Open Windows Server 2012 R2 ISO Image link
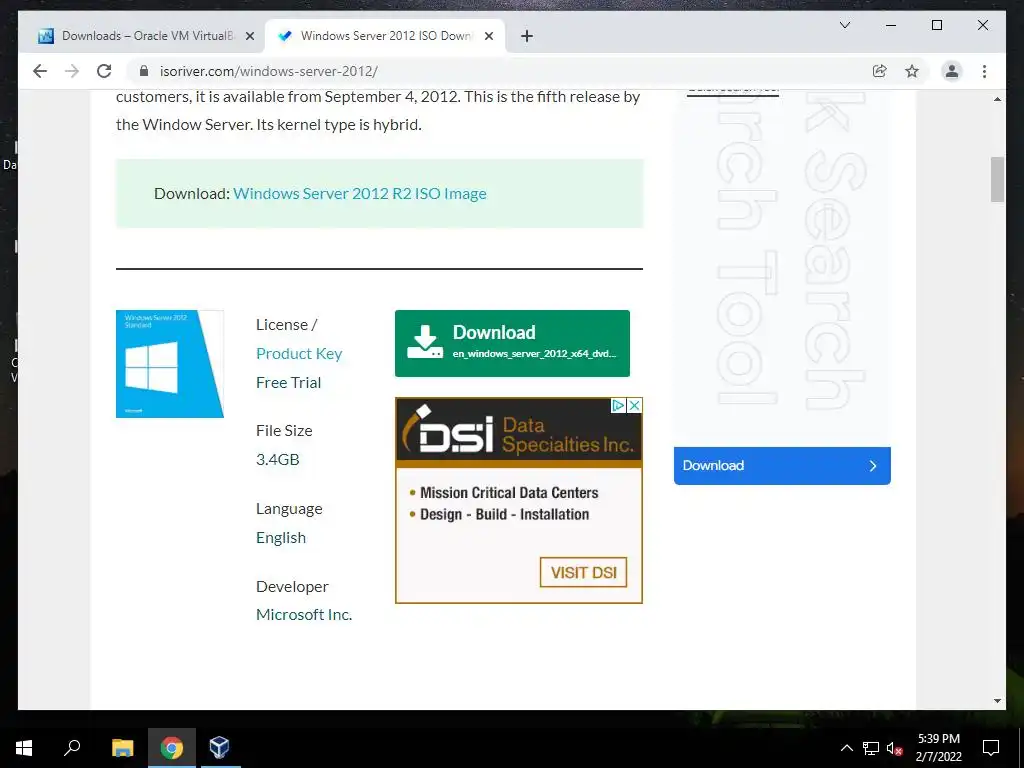The height and width of the screenshot is (768, 1024). 360,193
